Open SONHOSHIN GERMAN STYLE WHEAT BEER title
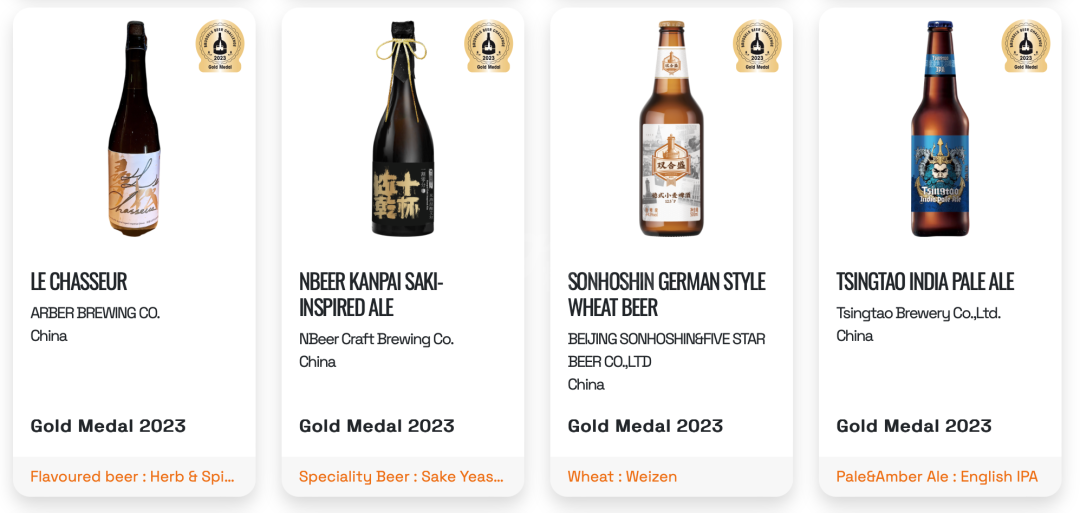Image resolution: width=1080 pixels, height=513 pixels. (667, 294)
